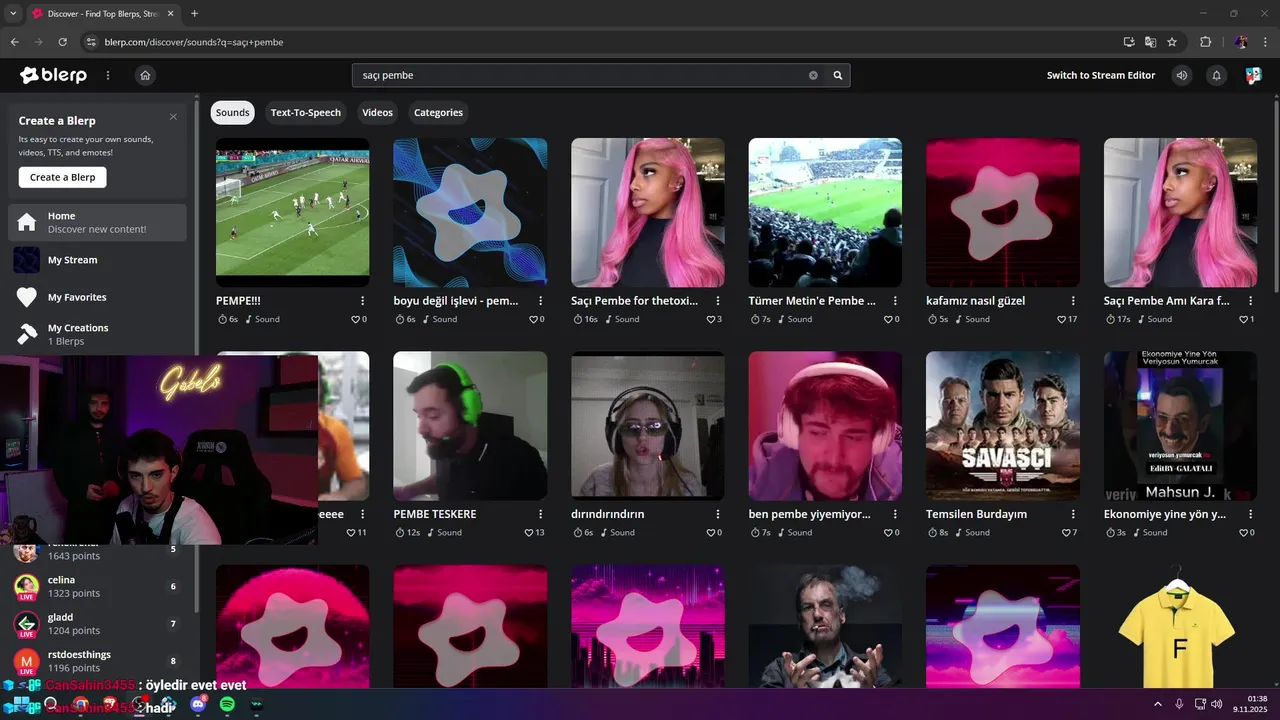Viewport: 1280px width, 720px height.
Task: Open celina on the leaderboard
Action: pyautogui.click(x=97, y=586)
